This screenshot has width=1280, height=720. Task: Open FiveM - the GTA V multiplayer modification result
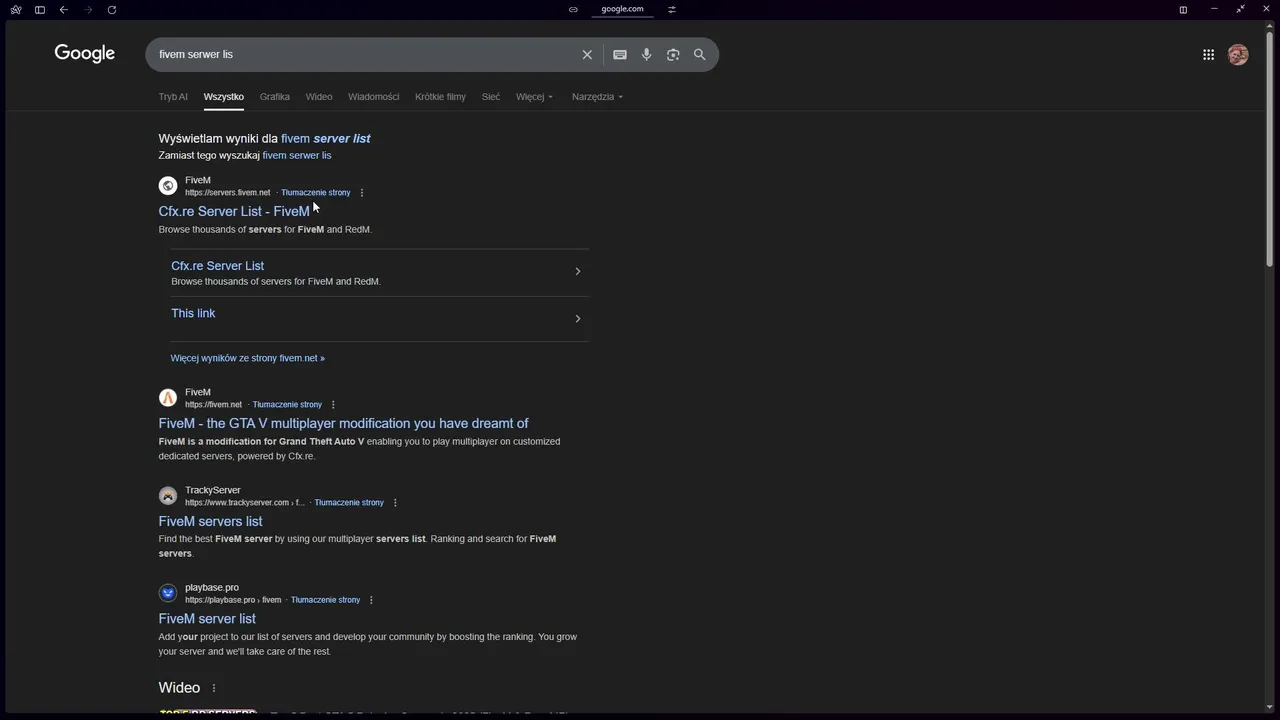343,424
